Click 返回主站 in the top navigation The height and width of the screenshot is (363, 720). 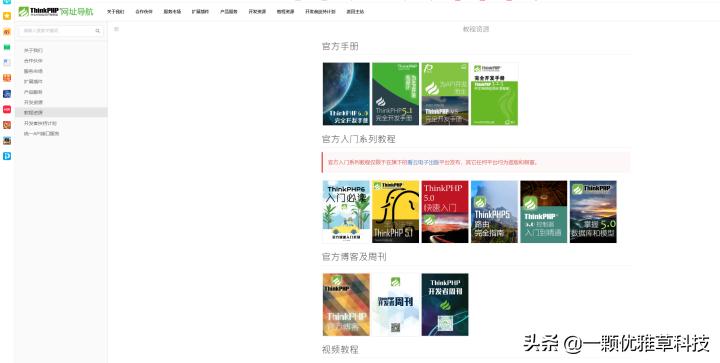point(355,11)
